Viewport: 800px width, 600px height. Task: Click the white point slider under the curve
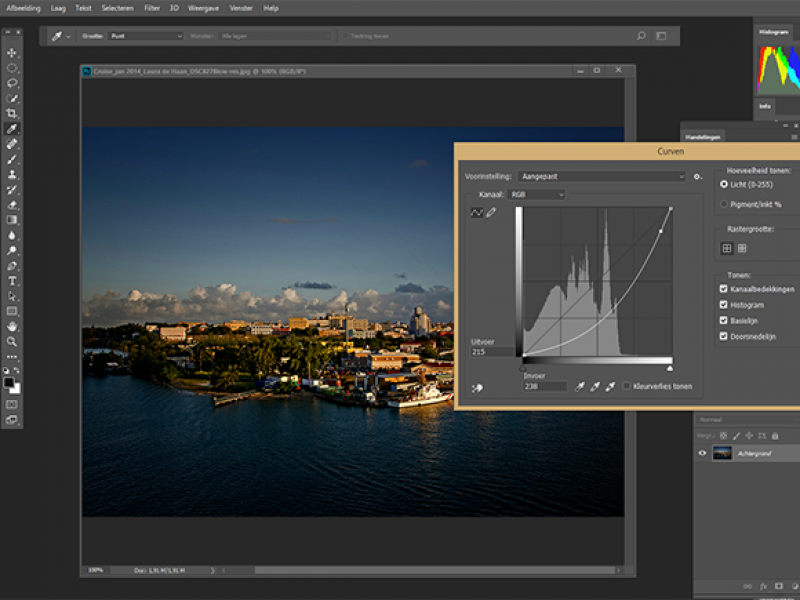point(669,368)
